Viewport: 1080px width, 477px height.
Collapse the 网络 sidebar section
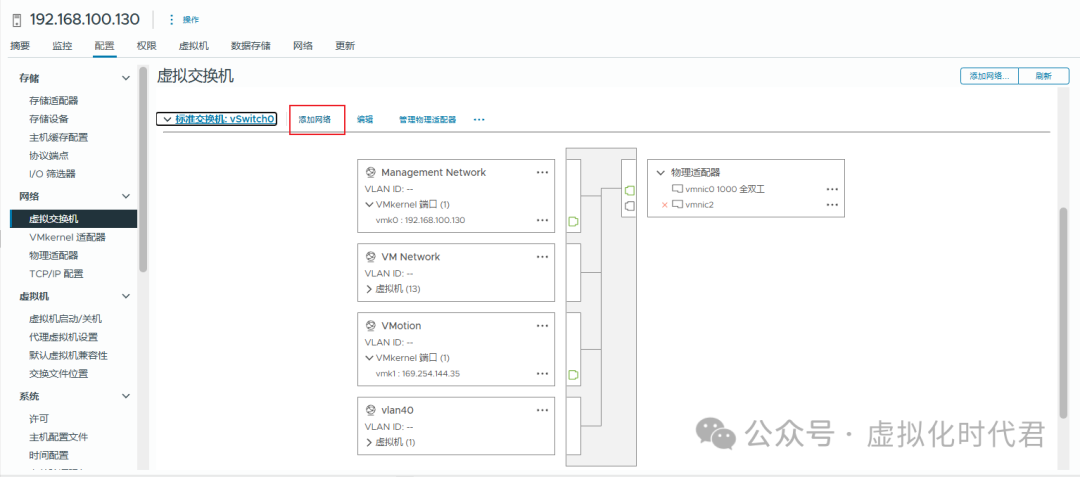[x=125, y=197]
